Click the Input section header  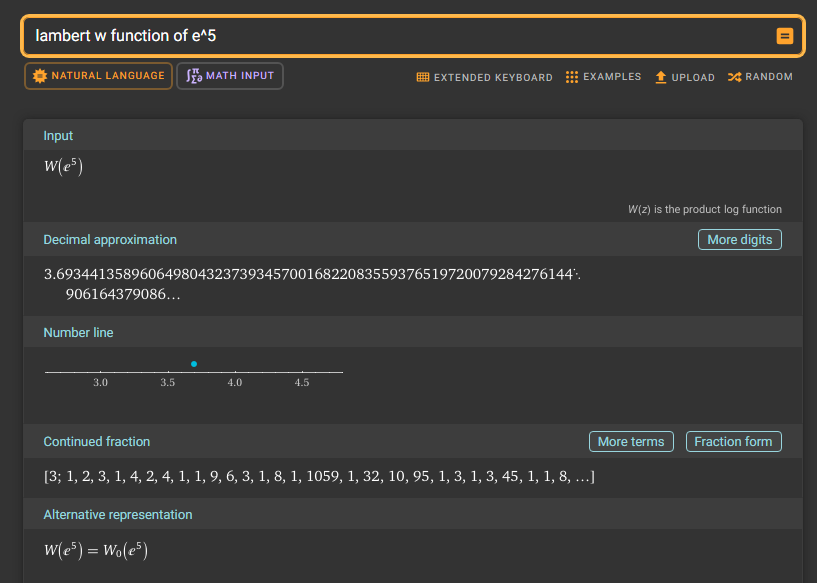point(58,136)
